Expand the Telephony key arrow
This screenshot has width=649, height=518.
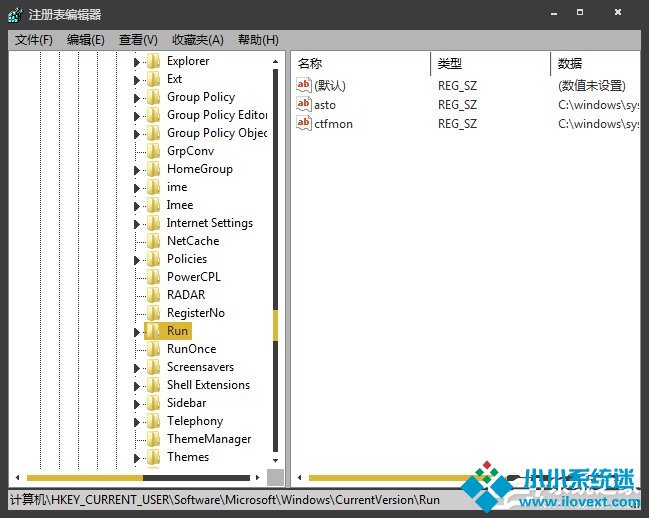136,422
